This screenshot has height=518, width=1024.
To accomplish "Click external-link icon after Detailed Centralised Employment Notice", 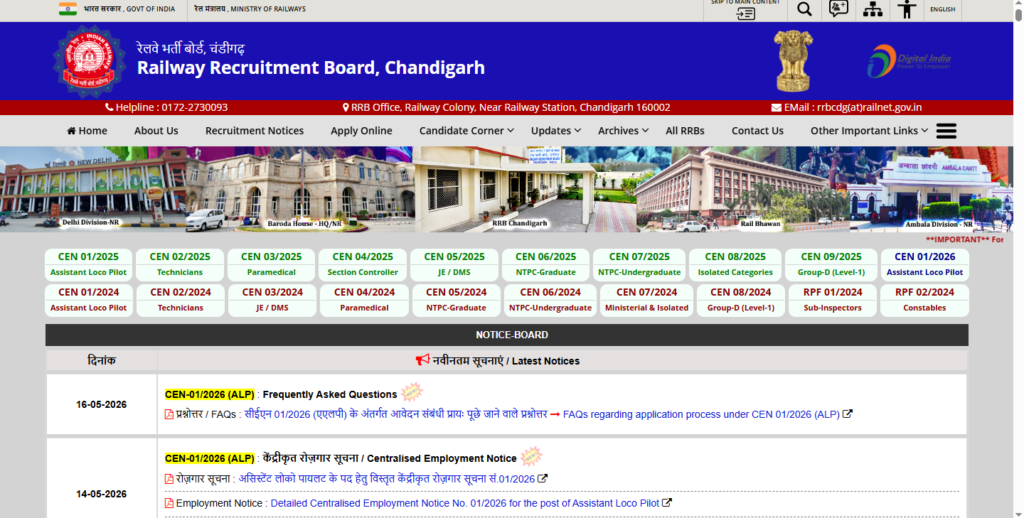I will tap(667, 502).
